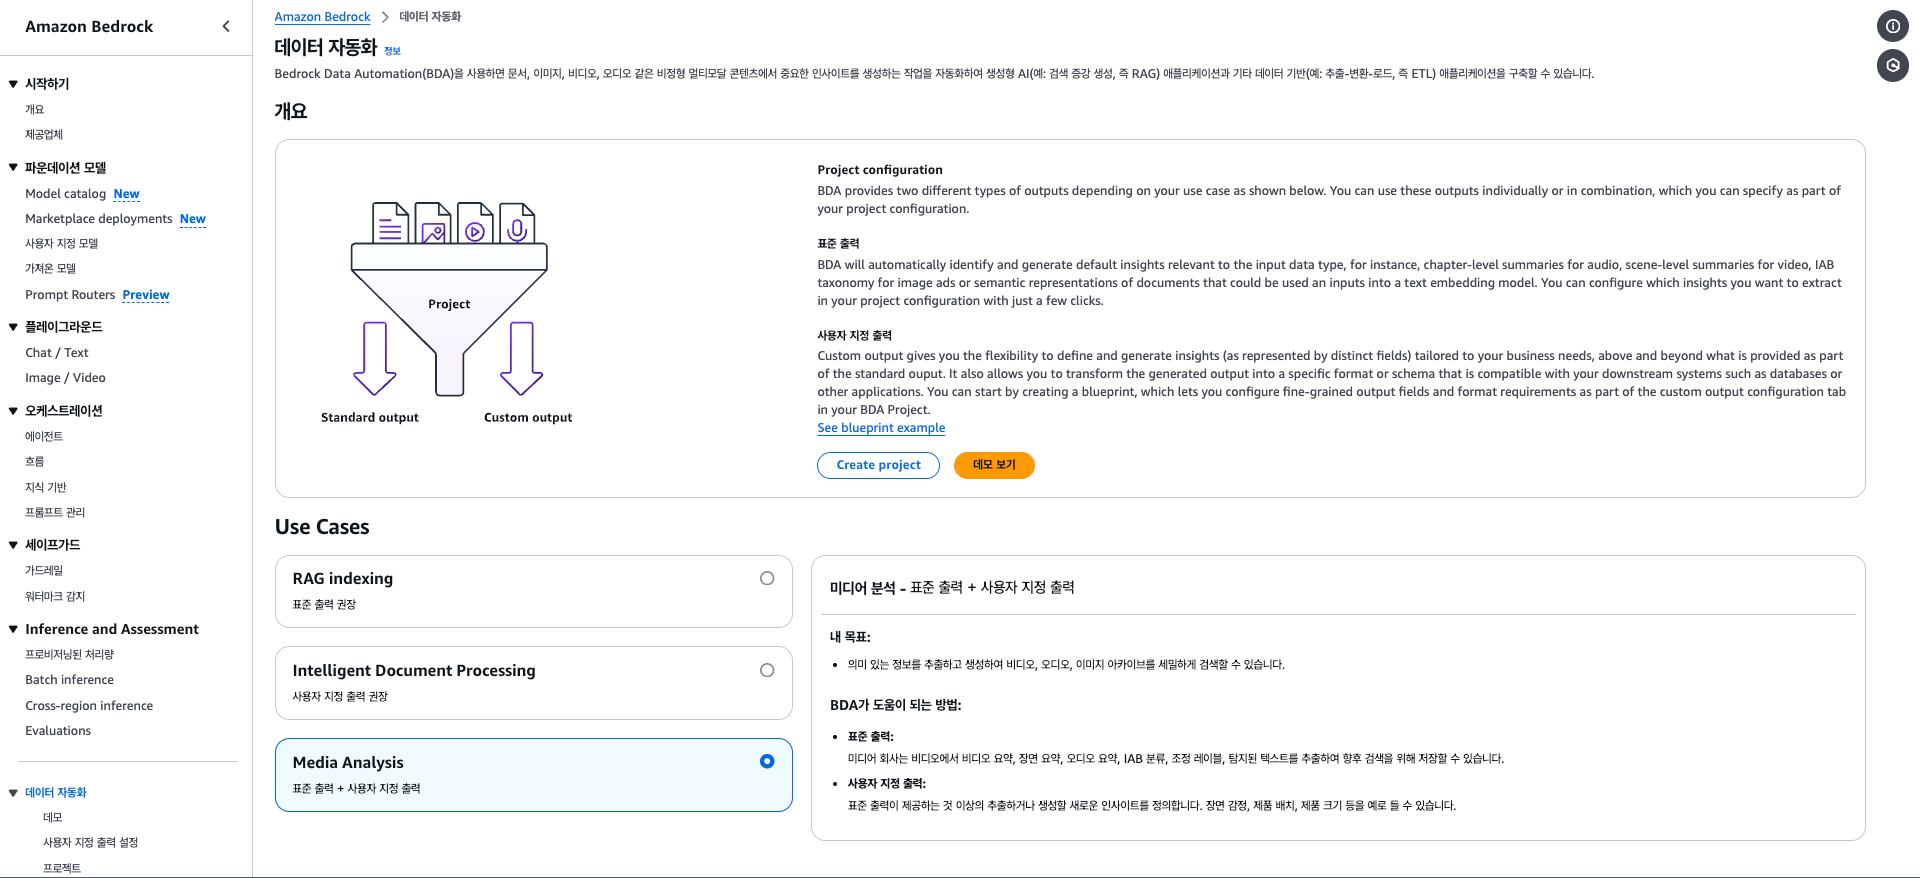This screenshot has height=878, width=1920.
Task: Click the Amazon Bedrock breadcrumb link
Action: (322, 17)
